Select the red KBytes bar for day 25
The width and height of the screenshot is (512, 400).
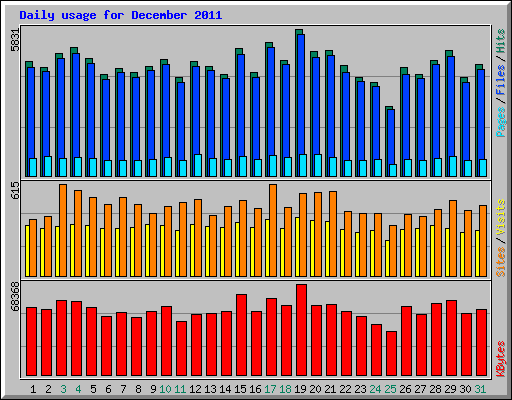tap(391, 354)
